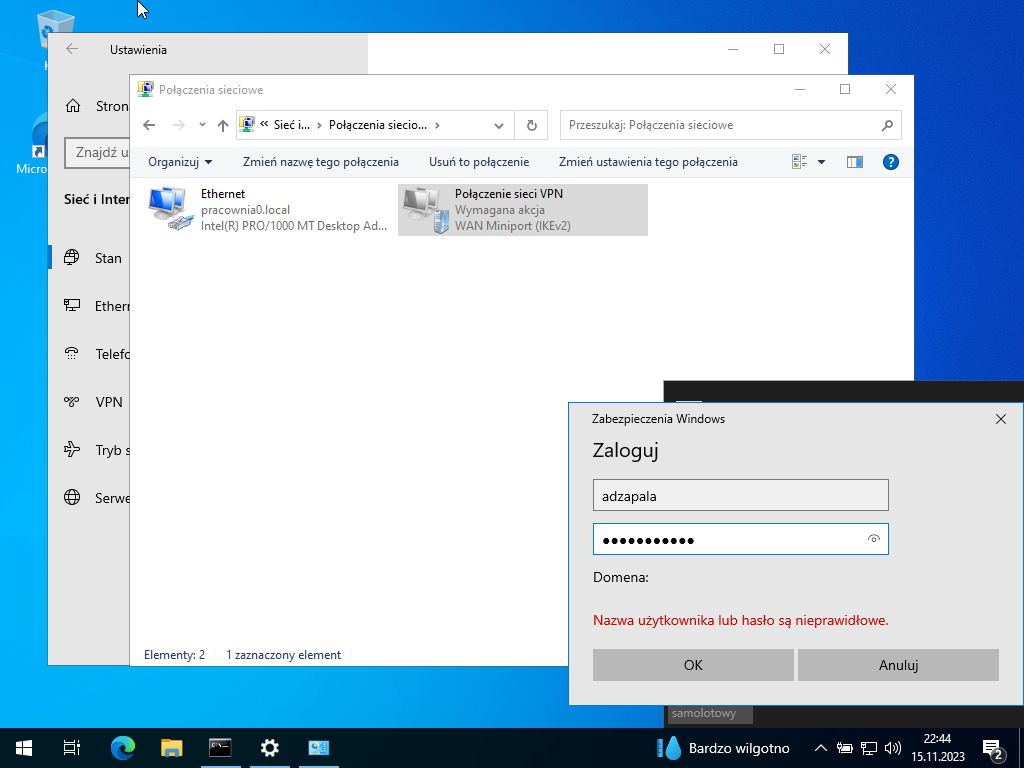The width and height of the screenshot is (1024, 768).
Task: Open Bardzo wilgotno weather widget
Action: point(724,748)
